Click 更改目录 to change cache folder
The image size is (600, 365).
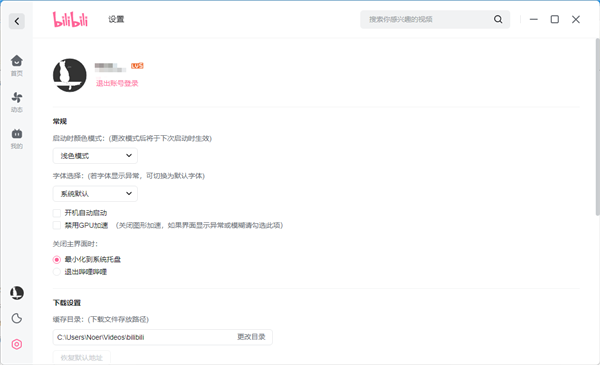click(x=251, y=337)
